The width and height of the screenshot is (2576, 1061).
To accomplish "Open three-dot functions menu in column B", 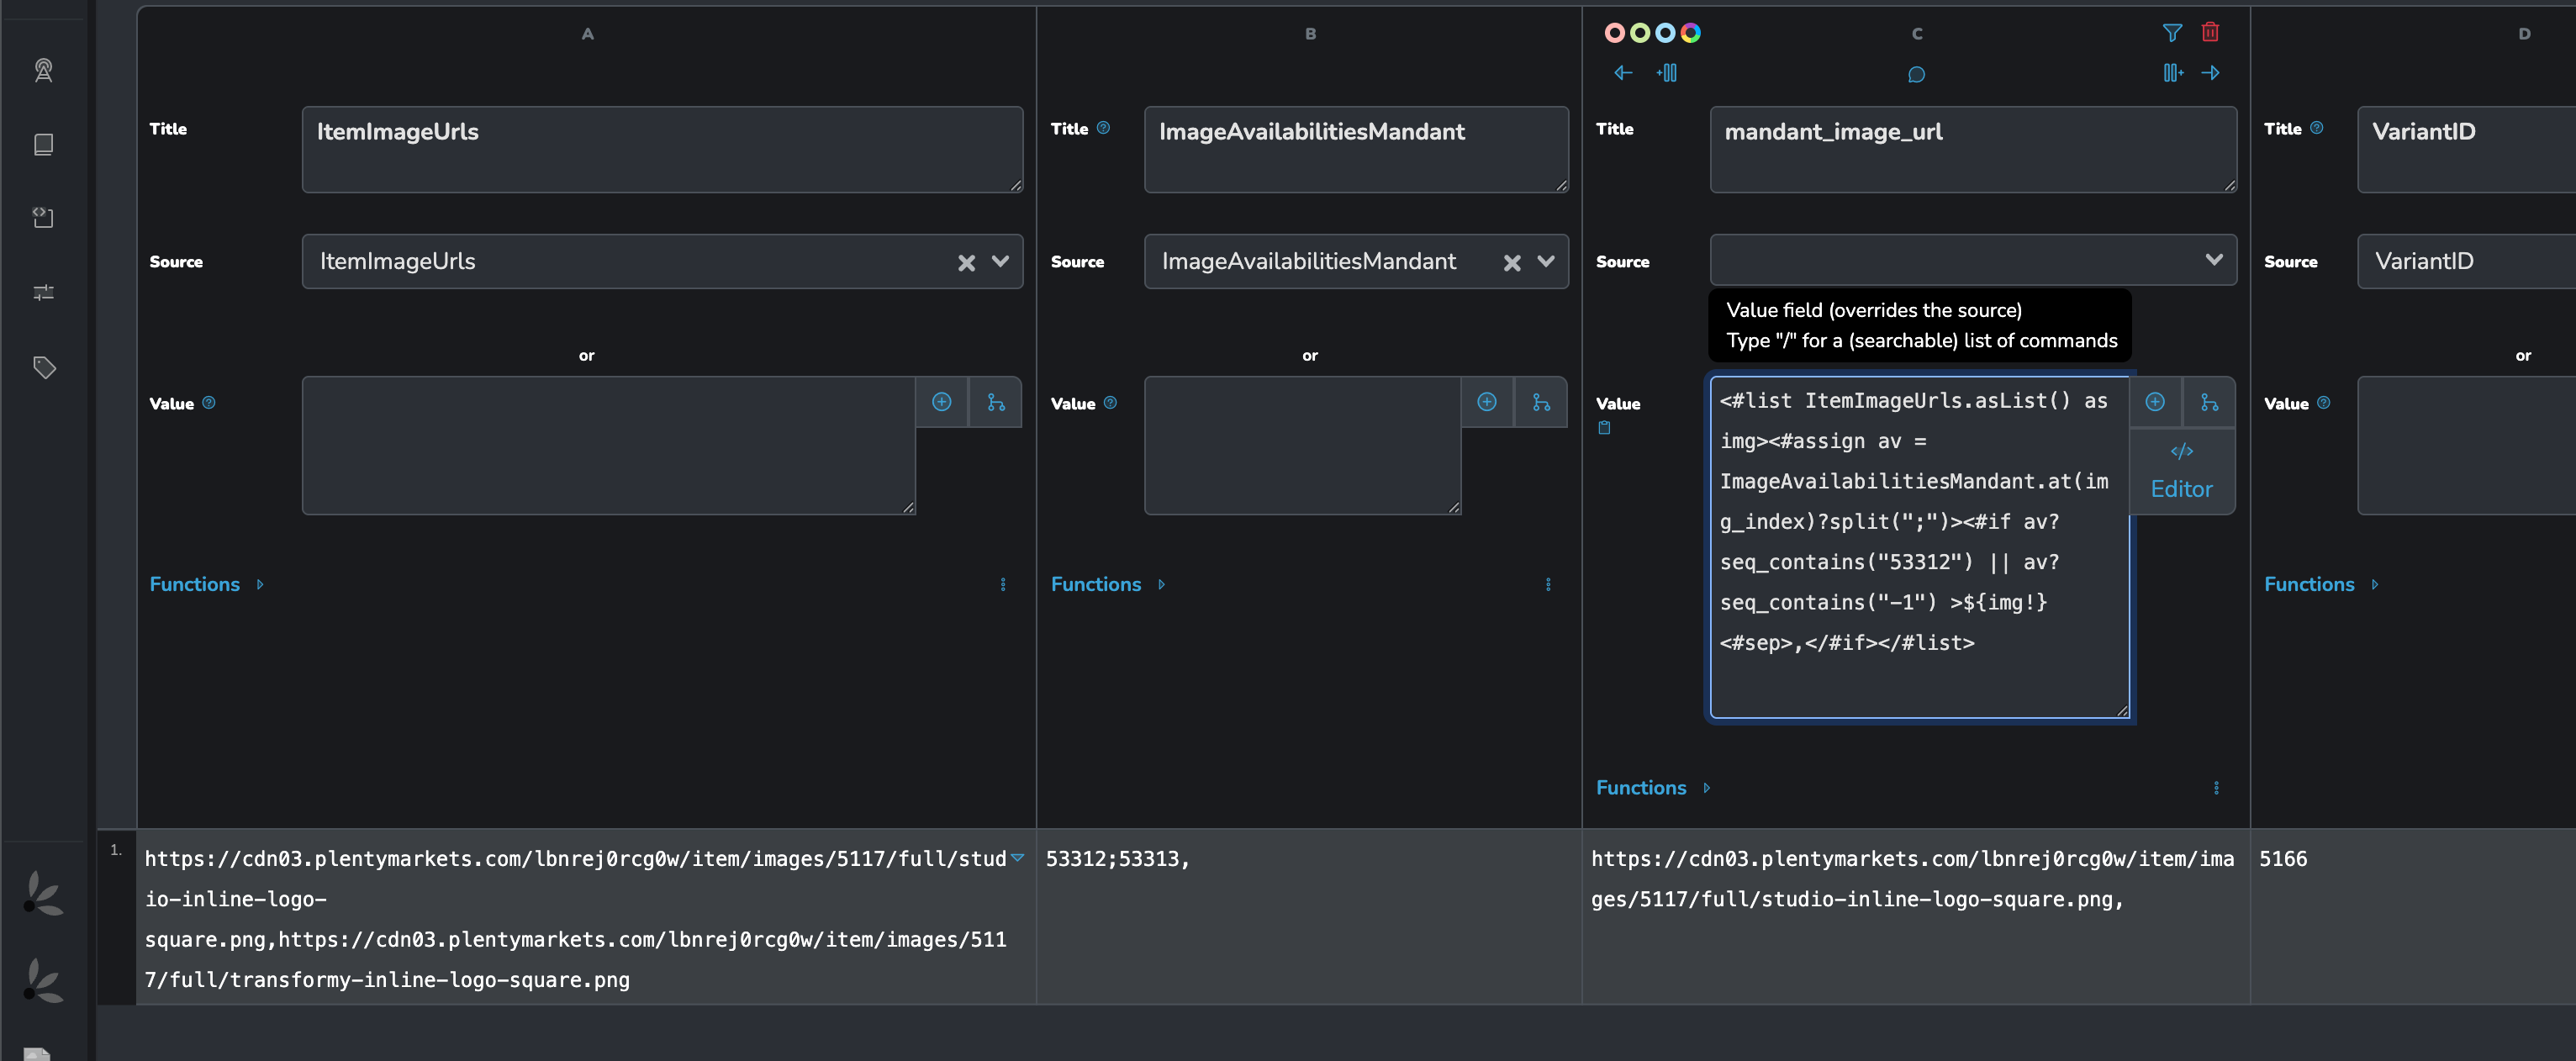I will [x=1548, y=585].
